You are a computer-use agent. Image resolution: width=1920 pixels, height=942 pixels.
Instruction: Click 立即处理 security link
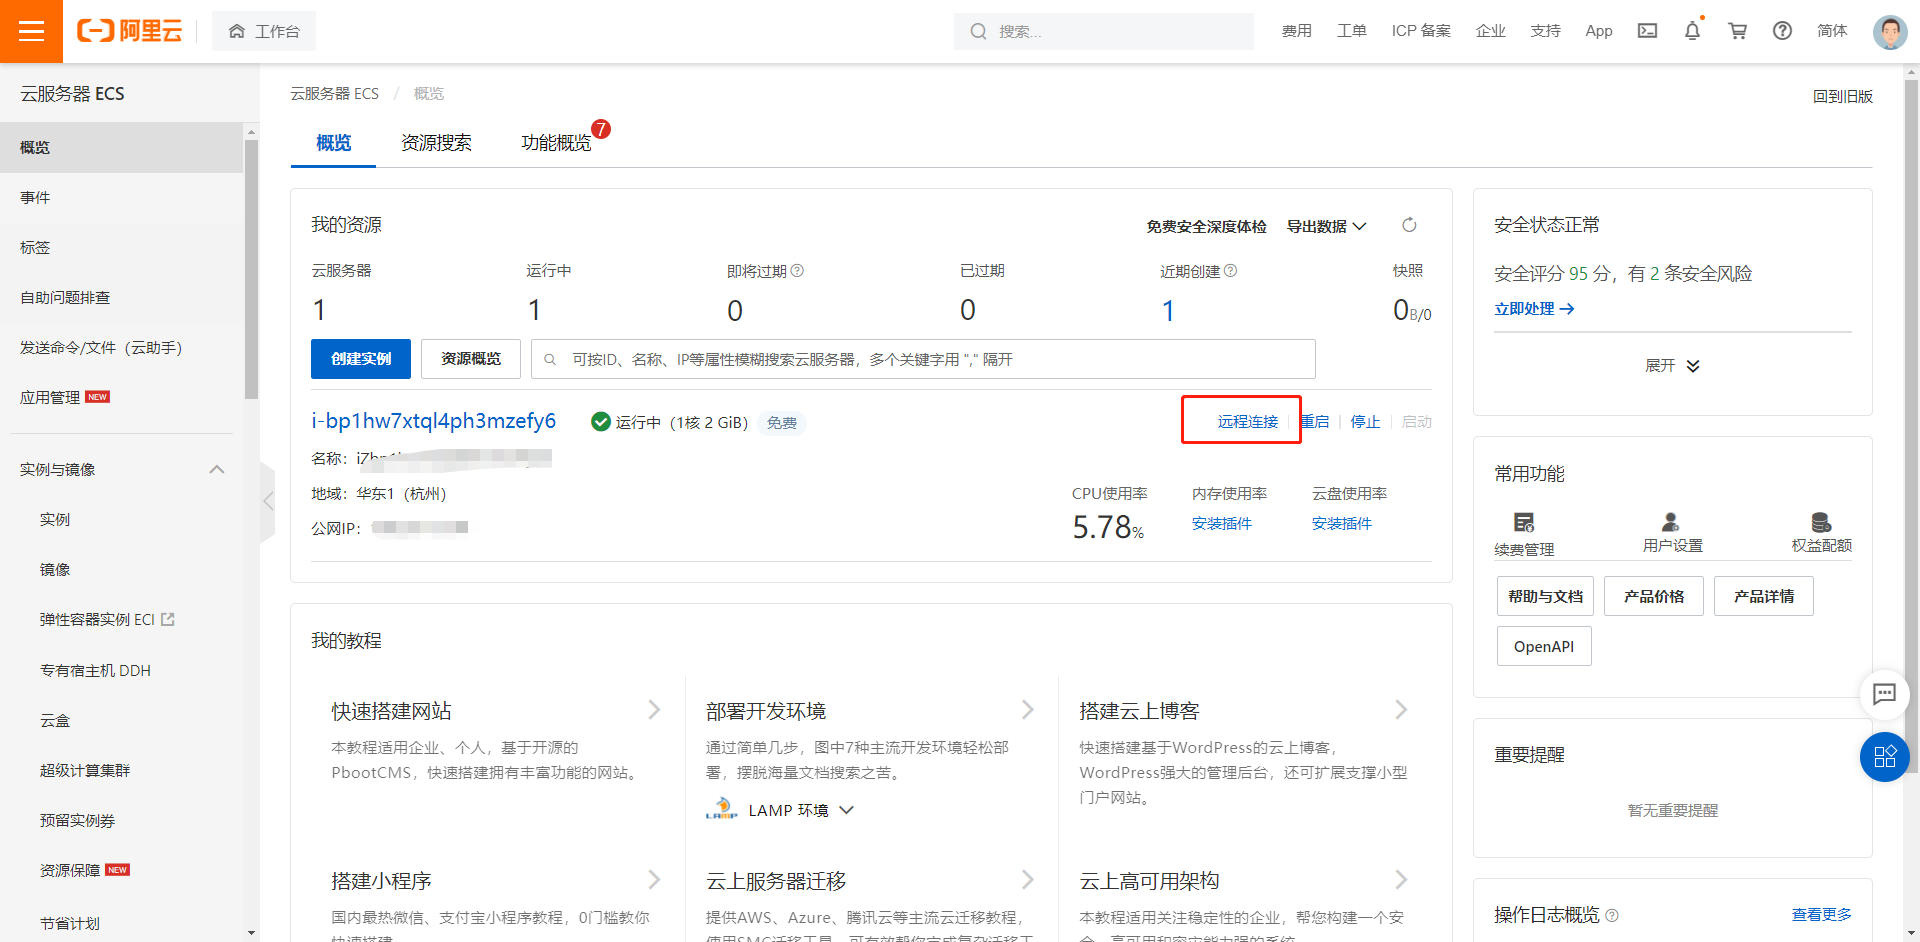coord(1534,309)
